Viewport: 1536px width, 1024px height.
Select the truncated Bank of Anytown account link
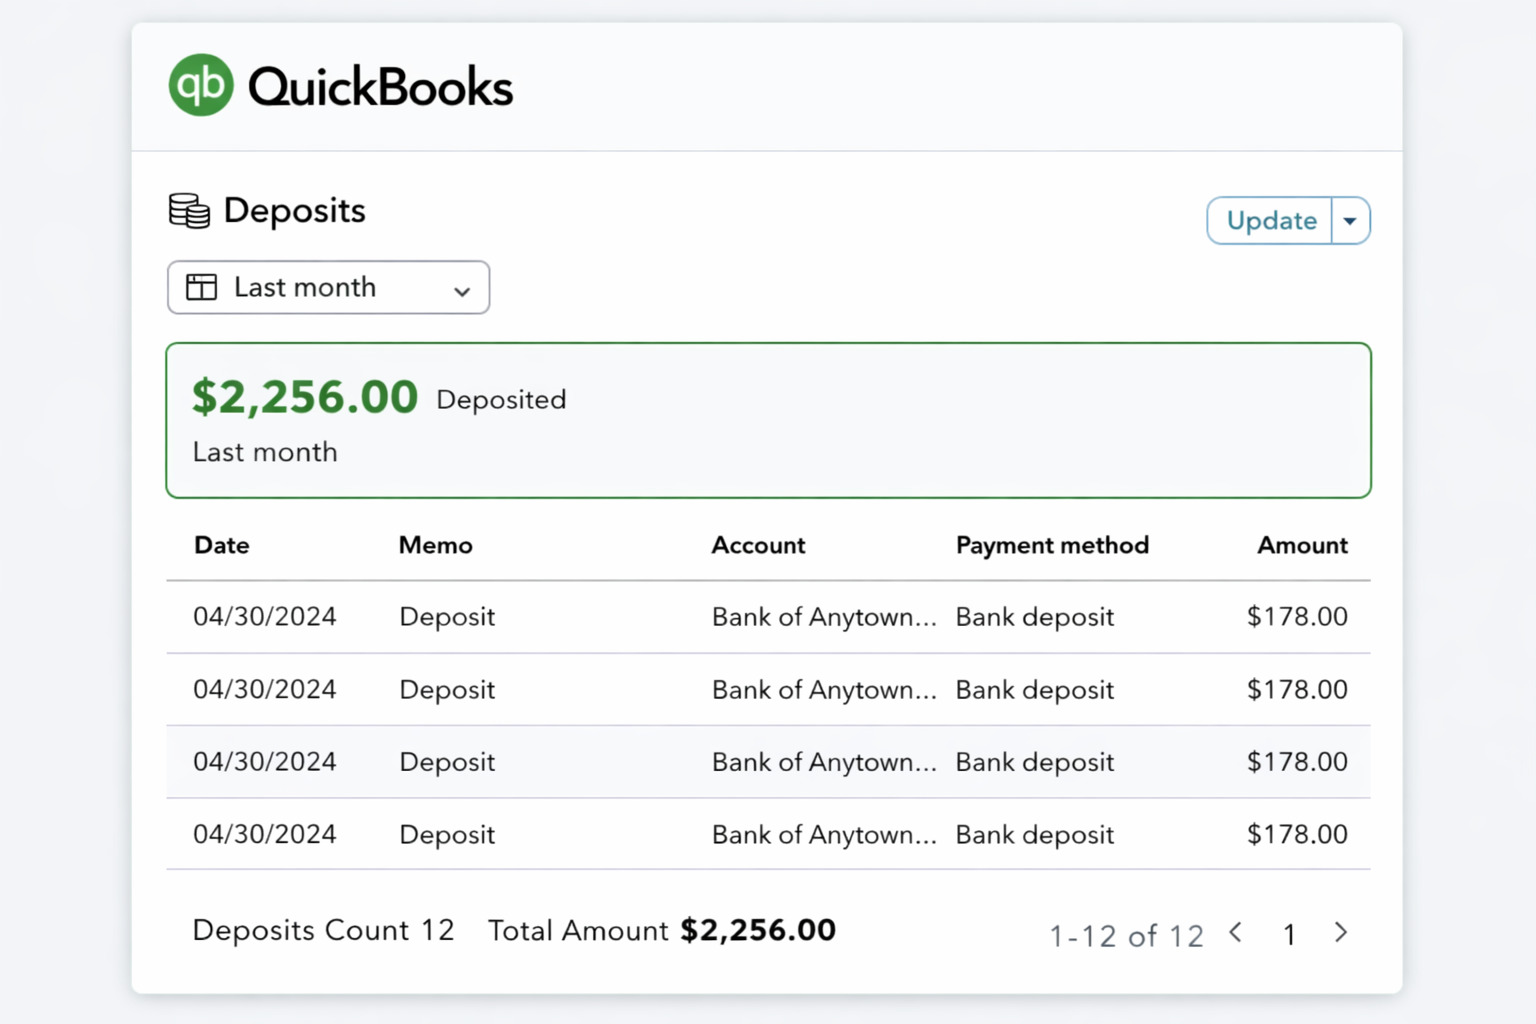823,617
